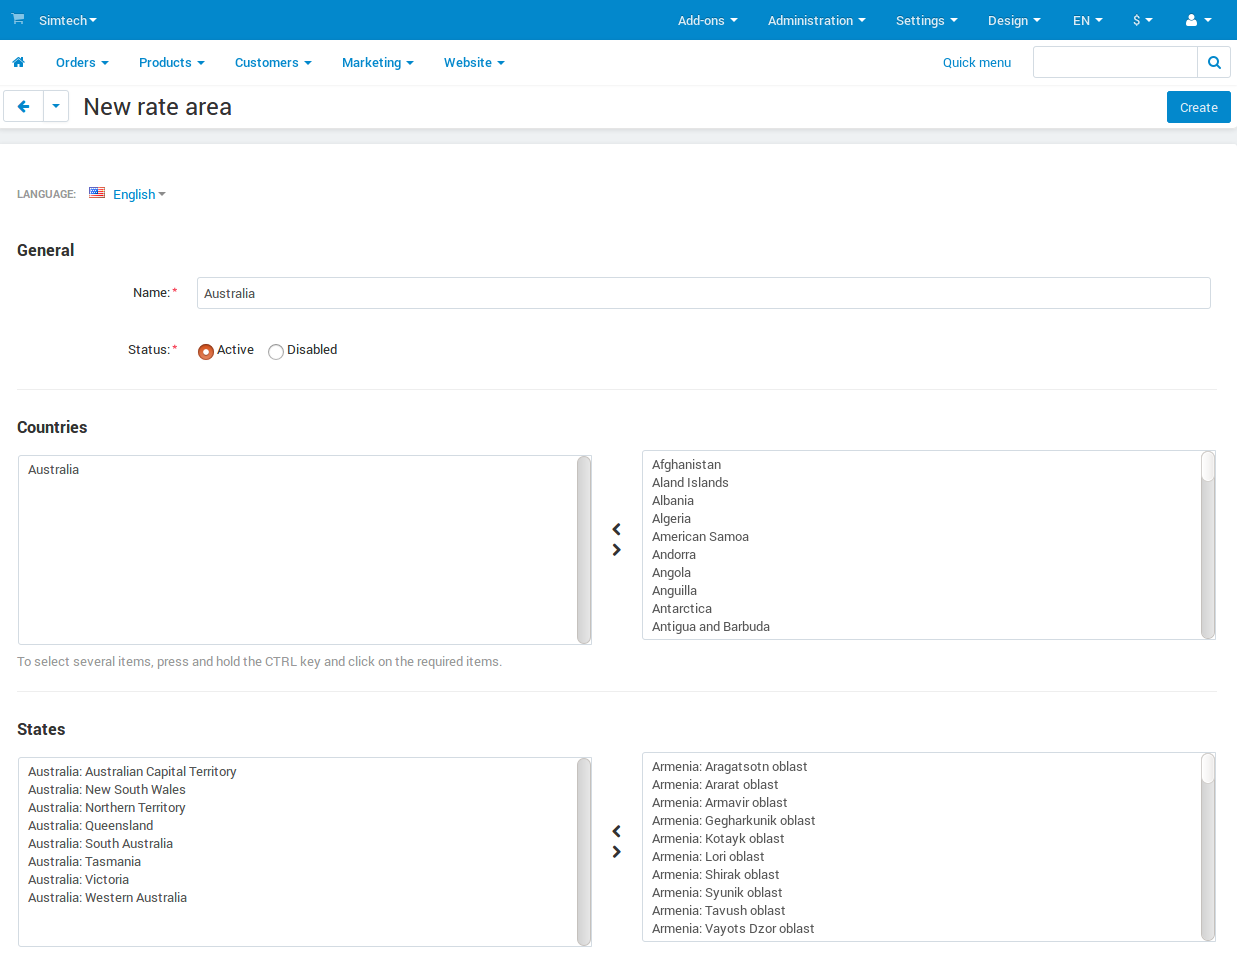Select Algeria in available countries
Screen dimensions: 1237x955
[x=671, y=518]
